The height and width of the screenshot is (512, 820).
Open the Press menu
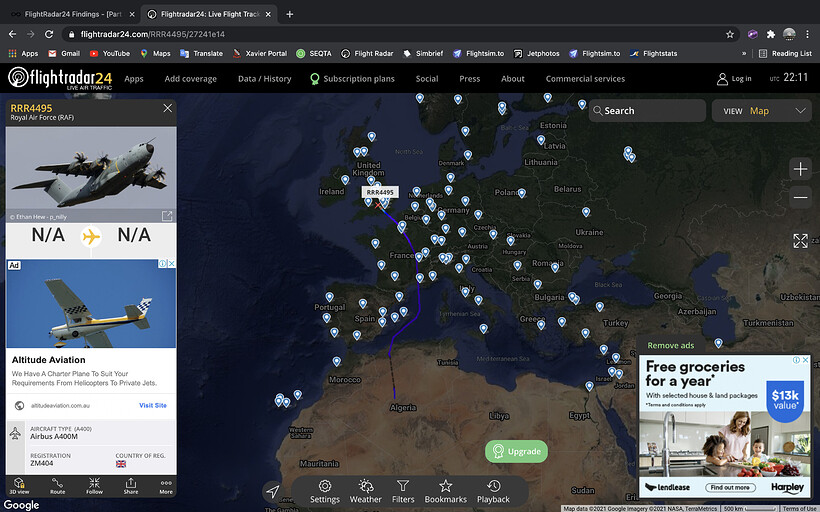coord(470,79)
